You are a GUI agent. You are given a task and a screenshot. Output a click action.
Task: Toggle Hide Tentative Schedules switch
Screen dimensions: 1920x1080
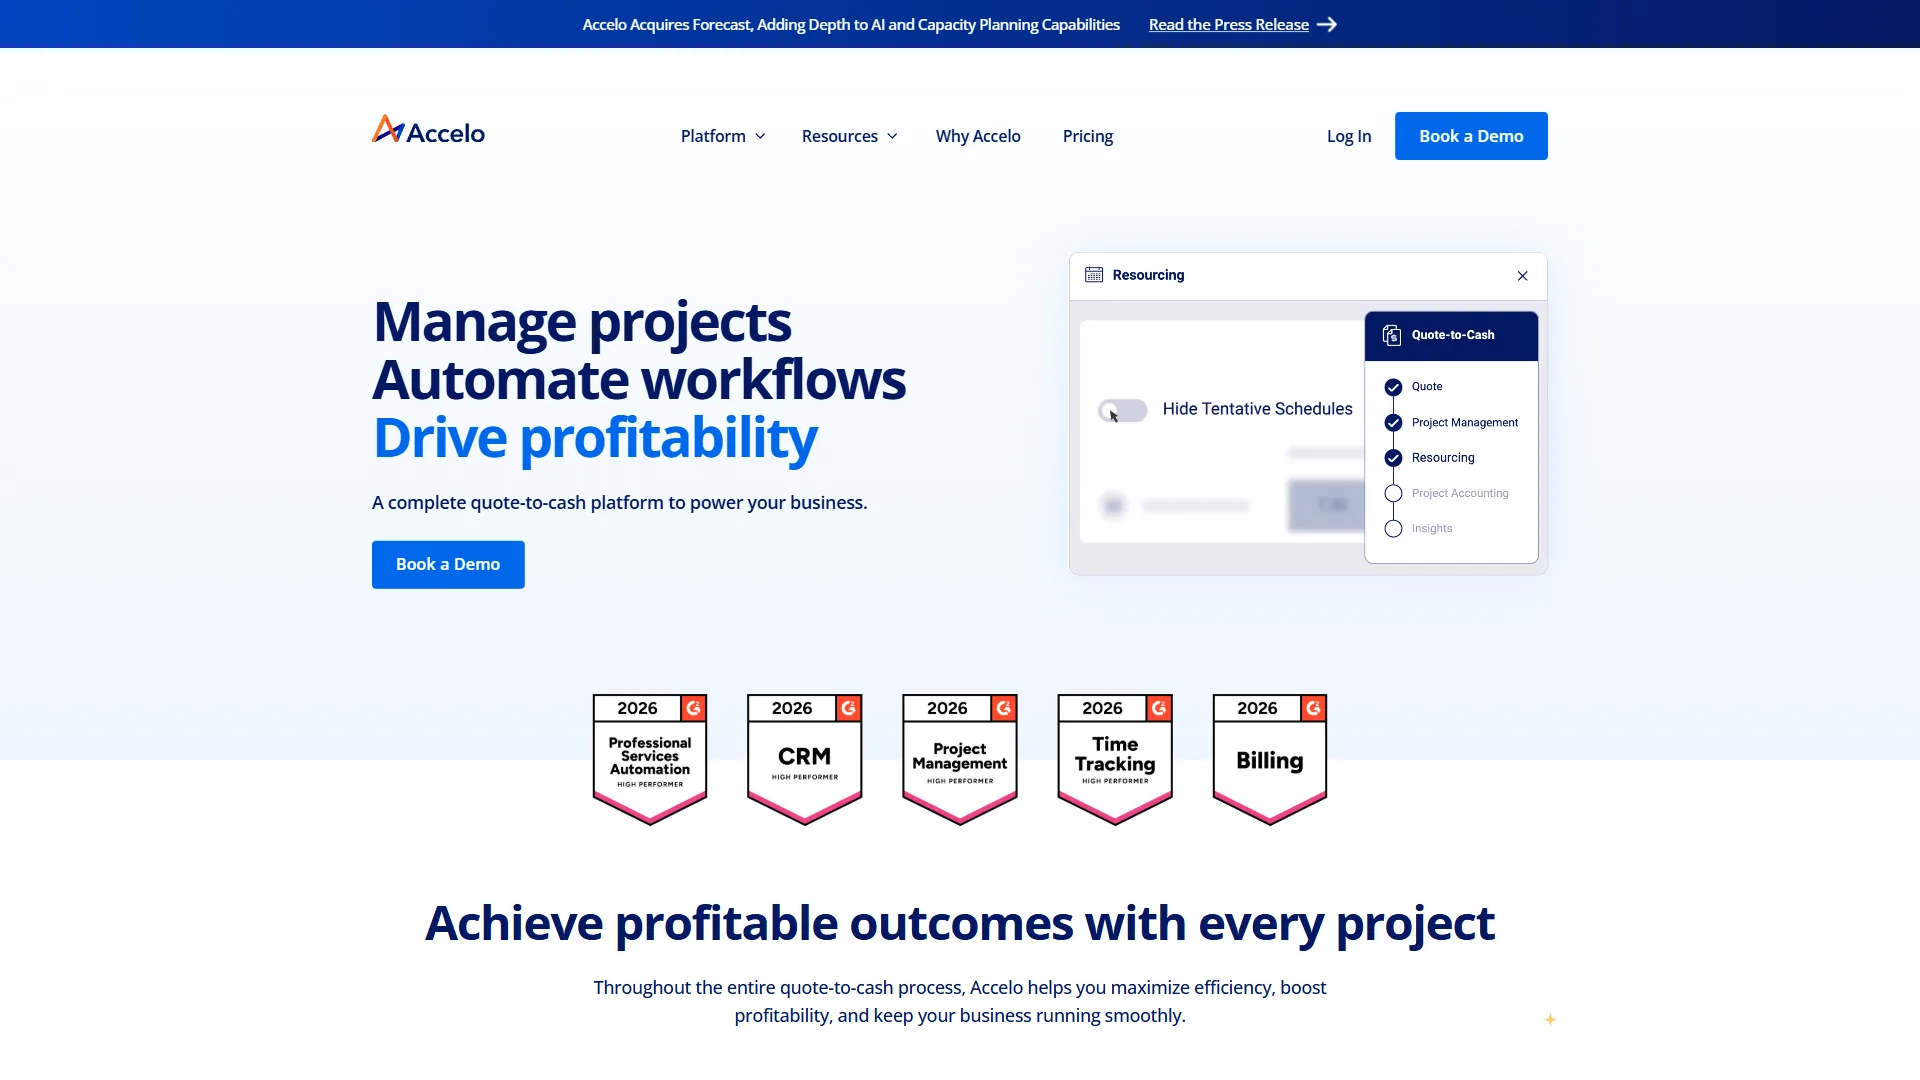tap(1122, 410)
